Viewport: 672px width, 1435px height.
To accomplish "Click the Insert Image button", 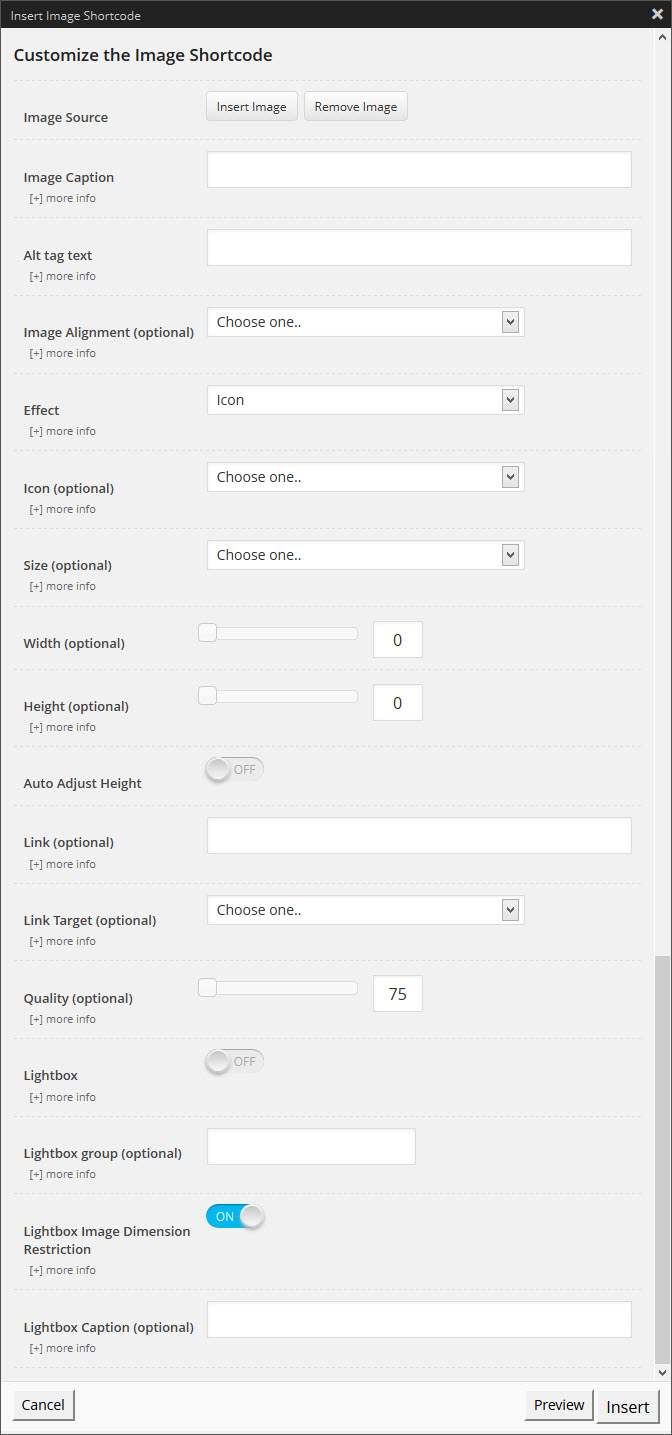I will (x=251, y=107).
